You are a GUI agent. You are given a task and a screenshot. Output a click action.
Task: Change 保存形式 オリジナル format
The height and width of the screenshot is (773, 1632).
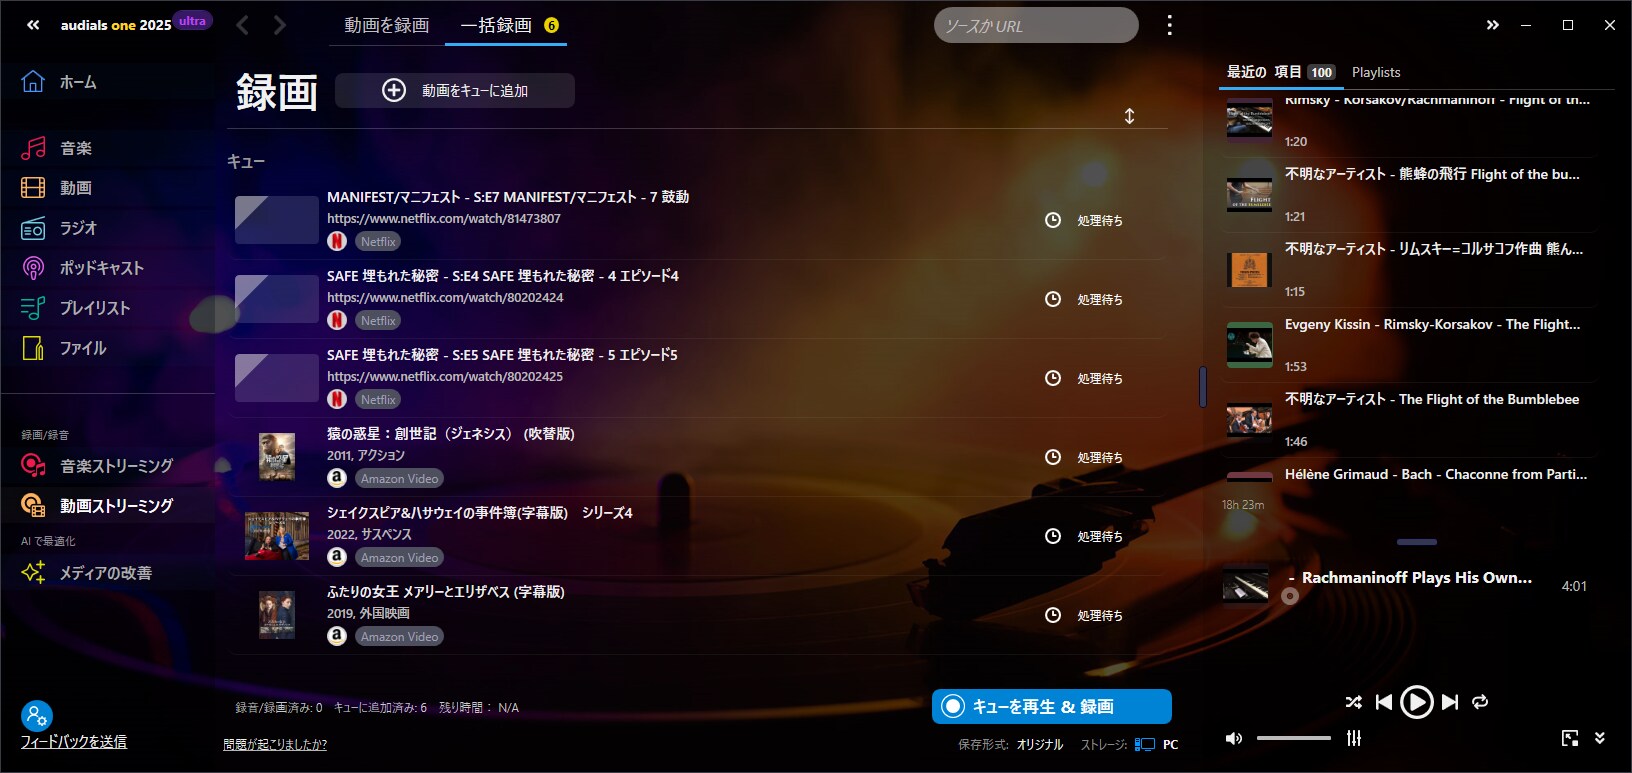point(1040,744)
